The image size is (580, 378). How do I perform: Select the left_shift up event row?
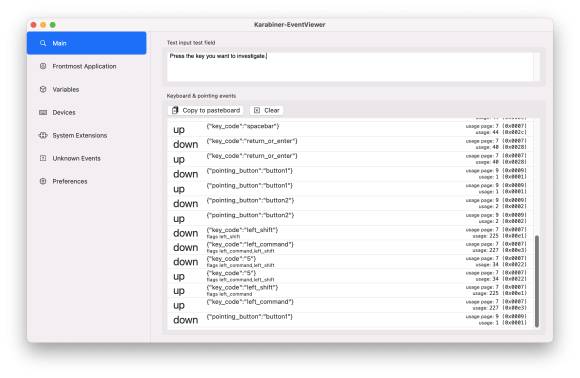pyautogui.click(x=350, y=290)
